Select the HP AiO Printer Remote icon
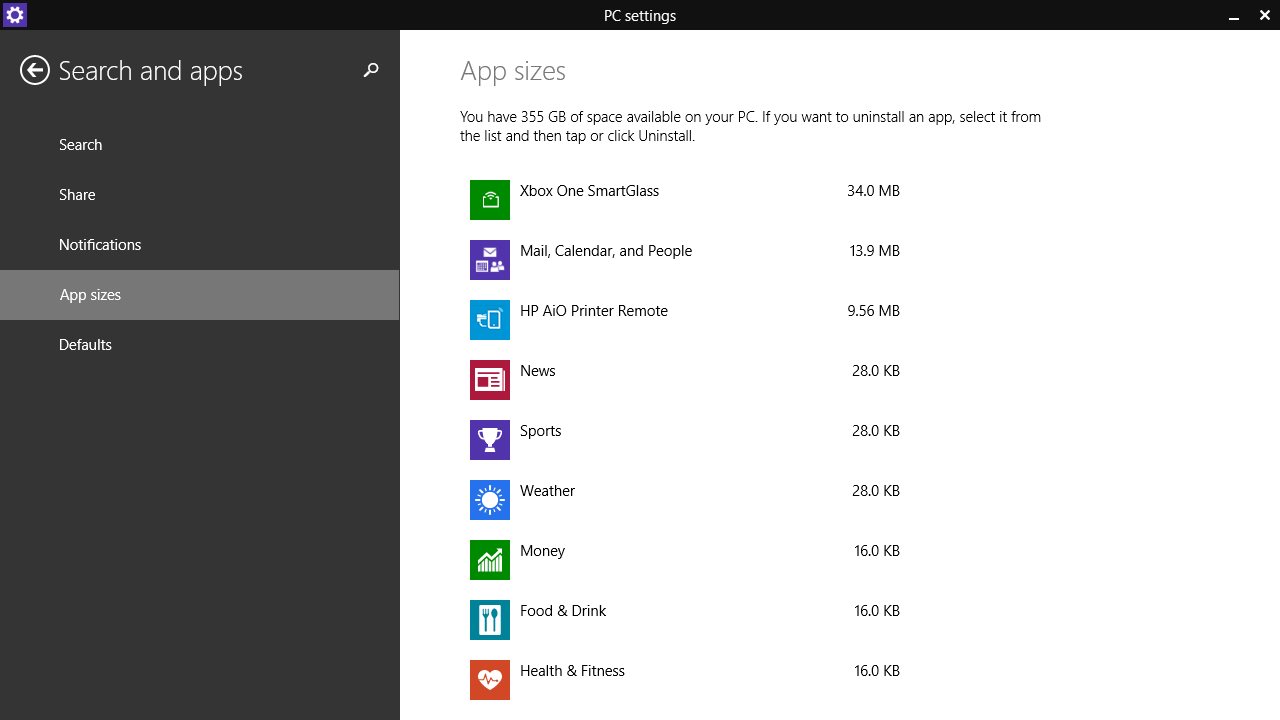1280x720 pixels. point(490,320)
